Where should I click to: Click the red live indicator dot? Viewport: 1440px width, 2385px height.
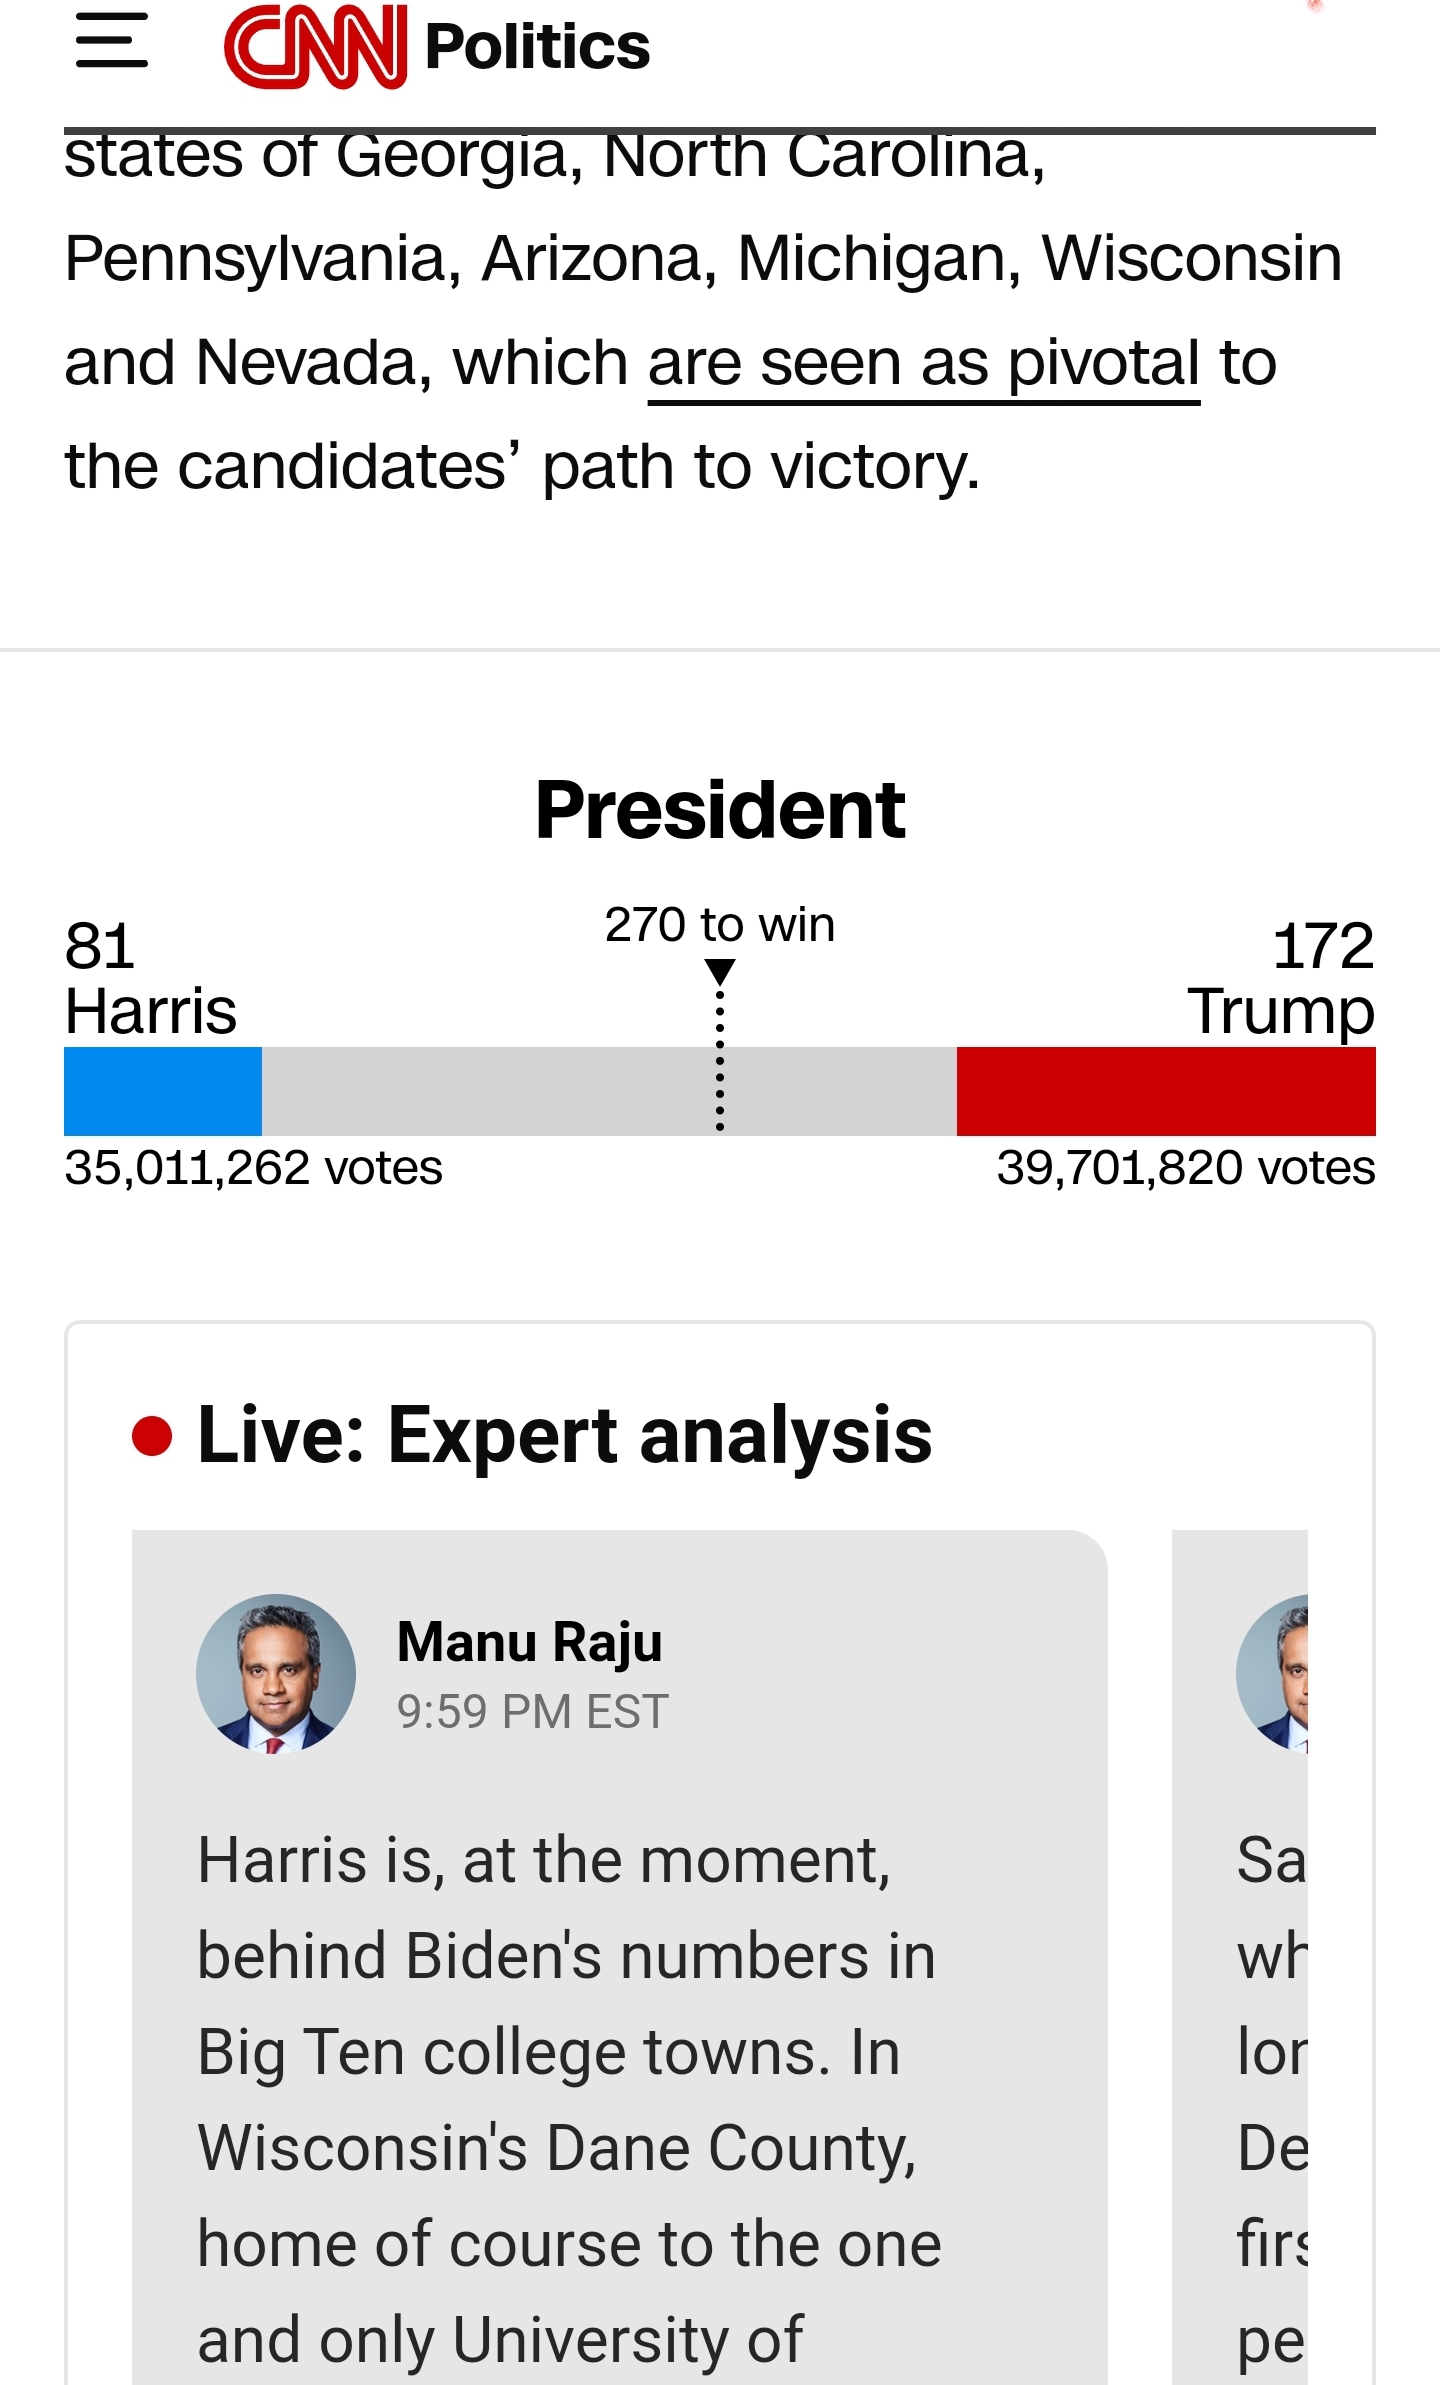[152, 1437]
